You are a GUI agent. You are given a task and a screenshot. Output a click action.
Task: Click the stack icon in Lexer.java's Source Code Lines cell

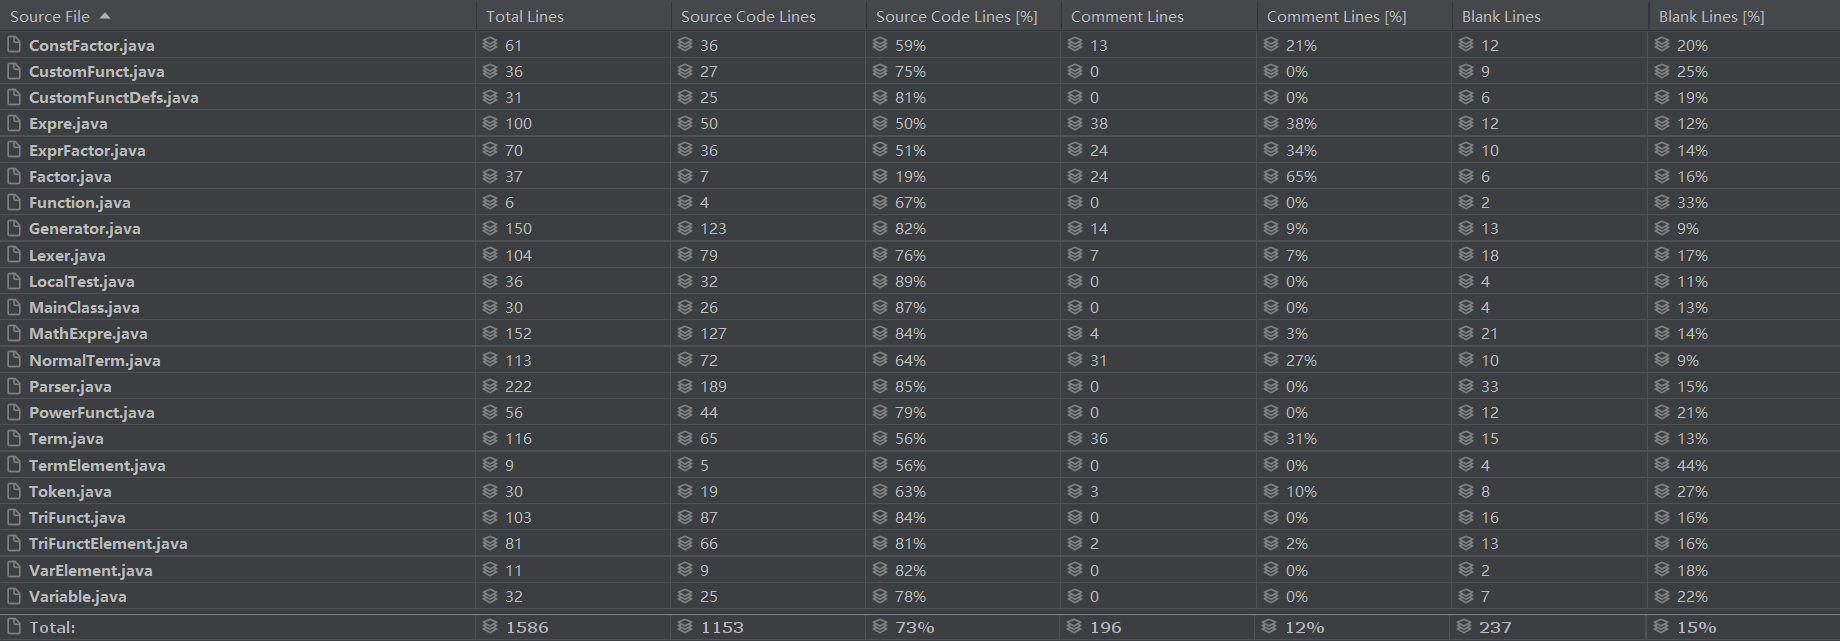[x=685, y=255]
